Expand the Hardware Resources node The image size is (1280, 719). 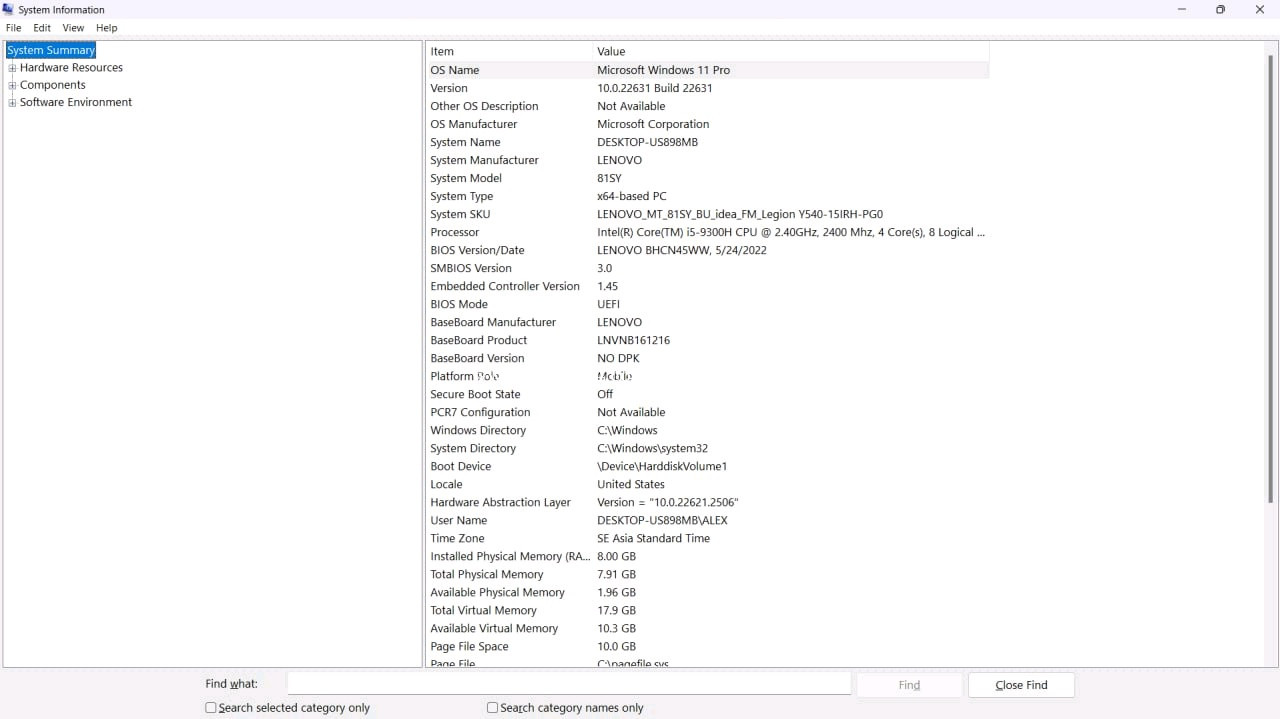(x=12, y=68)
